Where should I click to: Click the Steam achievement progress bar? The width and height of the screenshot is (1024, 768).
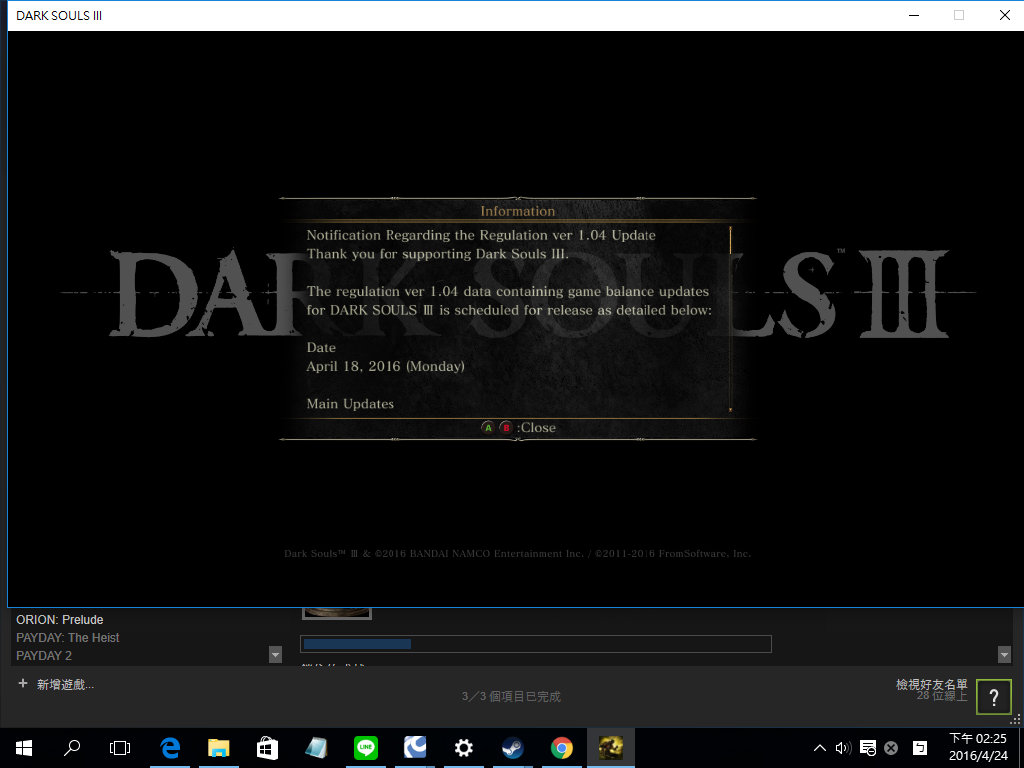click(x=536, y=644)
